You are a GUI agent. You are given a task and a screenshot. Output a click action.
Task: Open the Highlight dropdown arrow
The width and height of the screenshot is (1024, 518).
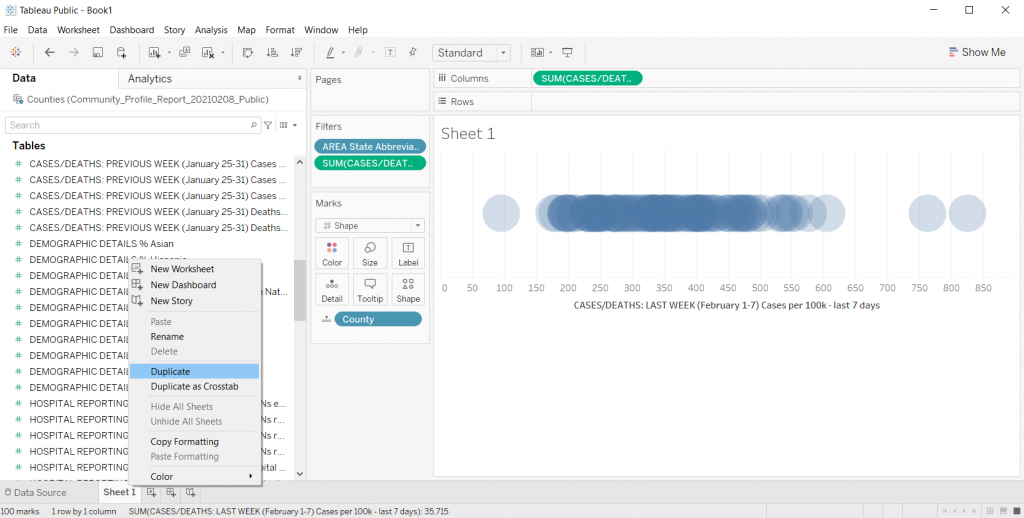click(x=344, y=53)
